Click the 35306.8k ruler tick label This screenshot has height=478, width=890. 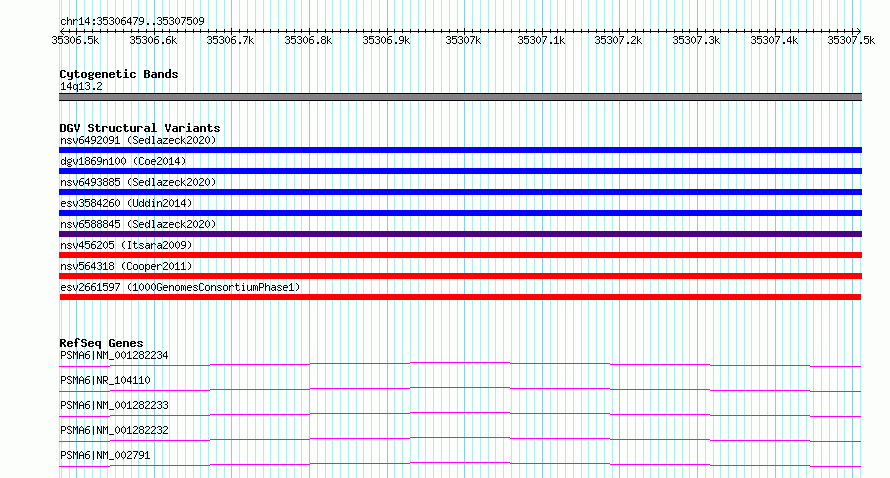point(308,40)
